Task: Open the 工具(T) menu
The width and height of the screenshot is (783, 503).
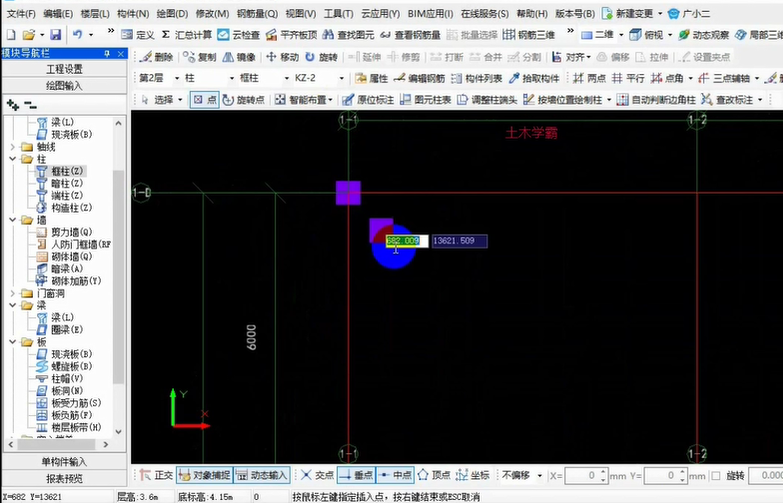Action: click(339, 14)
